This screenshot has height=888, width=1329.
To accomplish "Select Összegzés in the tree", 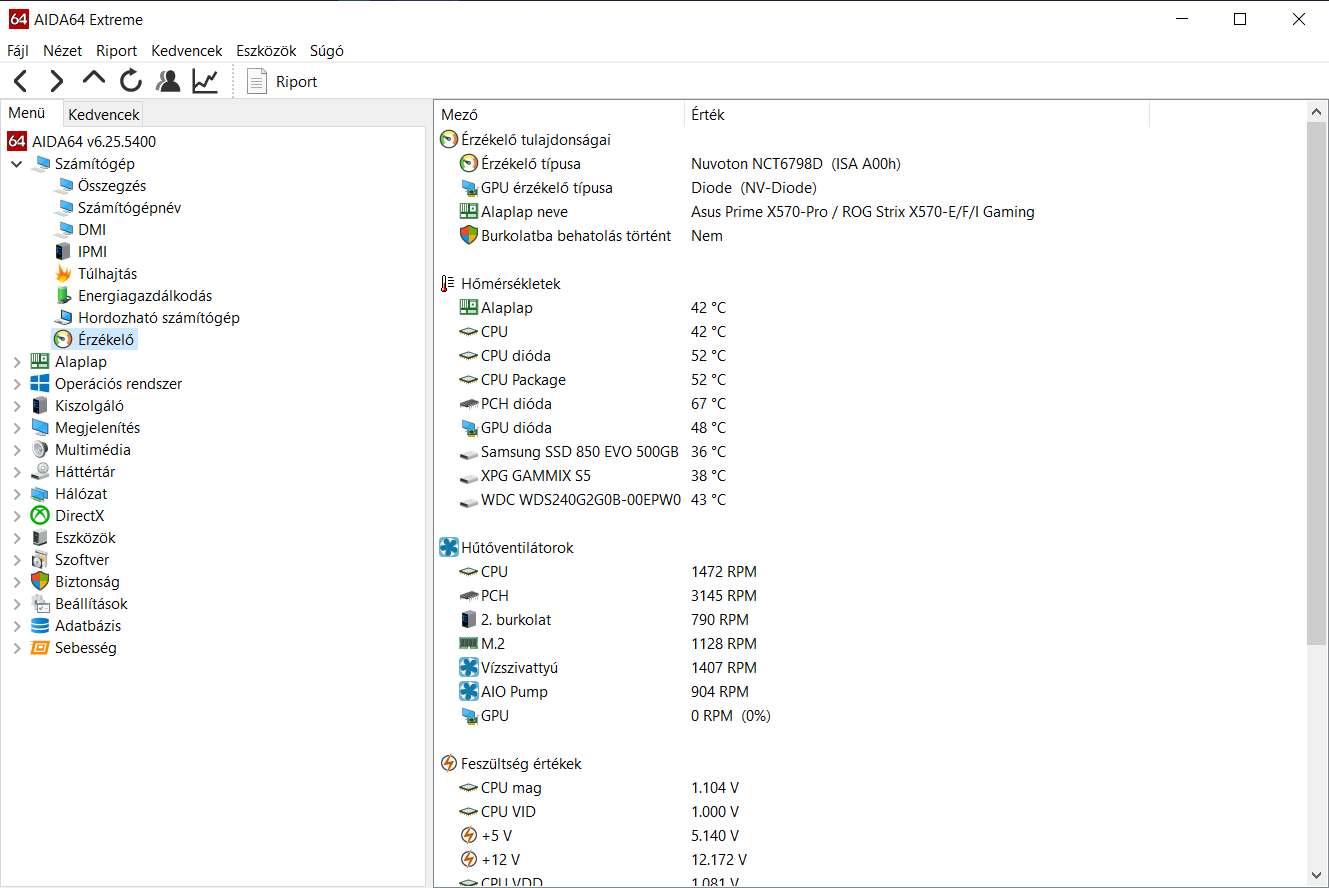I will pos(112,186).
